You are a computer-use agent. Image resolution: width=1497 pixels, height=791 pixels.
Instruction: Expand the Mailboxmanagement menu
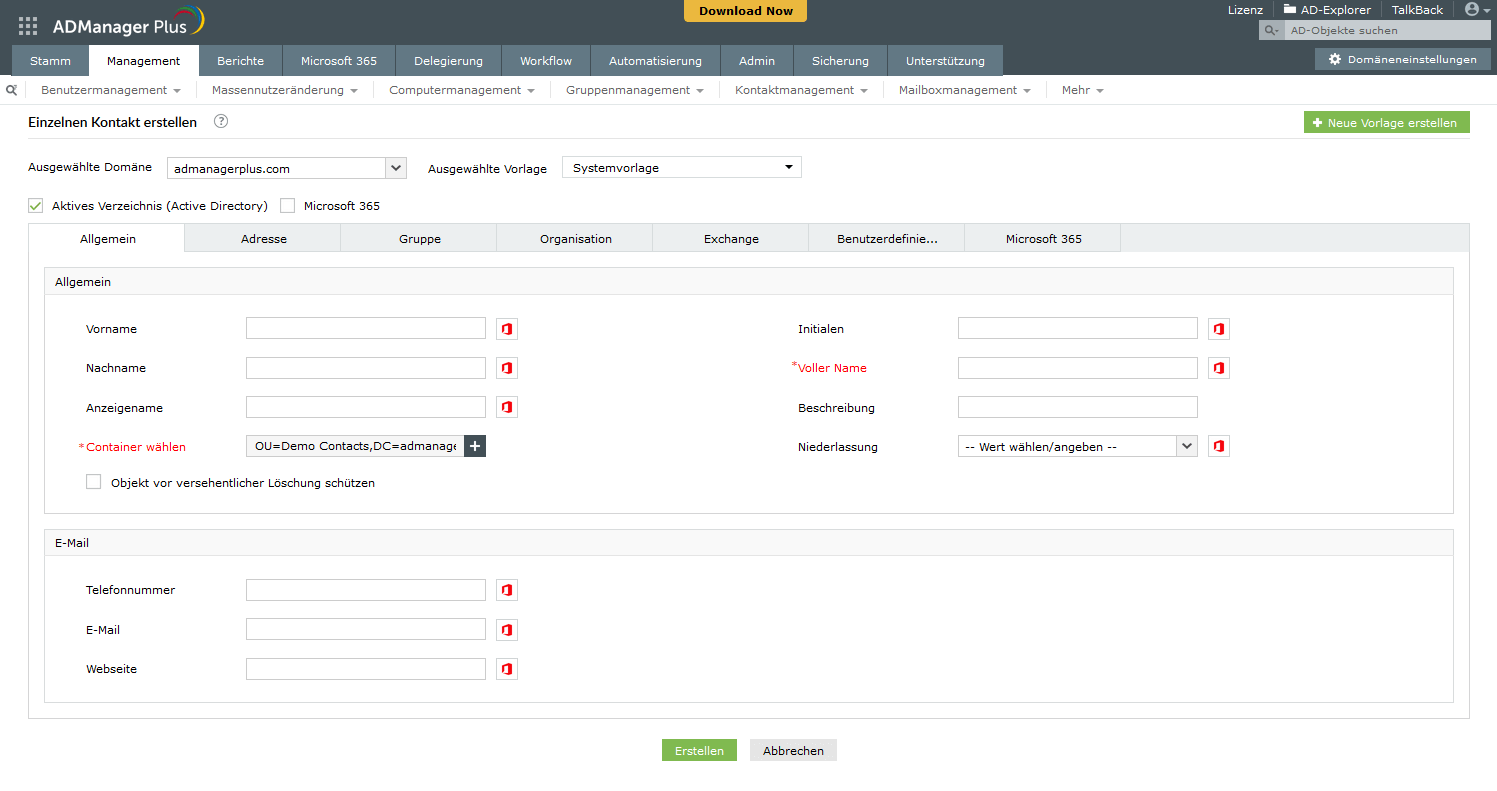tap(965, 90)
